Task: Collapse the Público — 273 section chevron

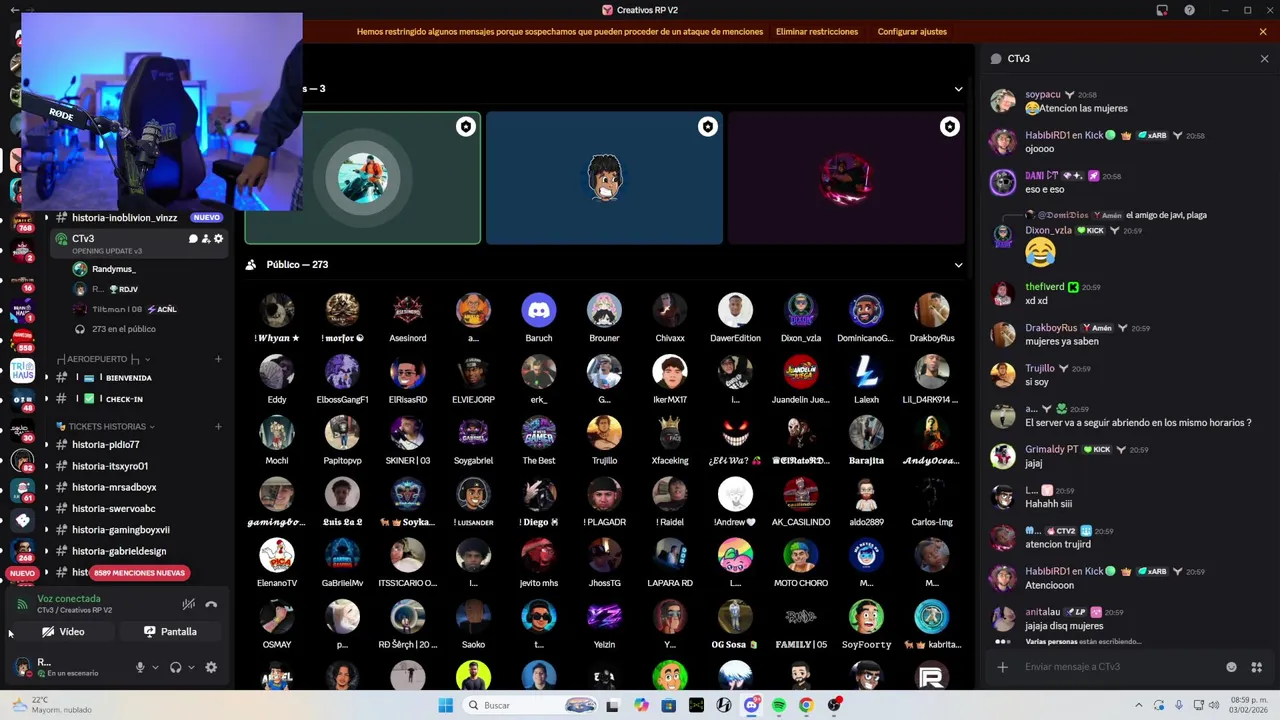Action: [958, 265]
